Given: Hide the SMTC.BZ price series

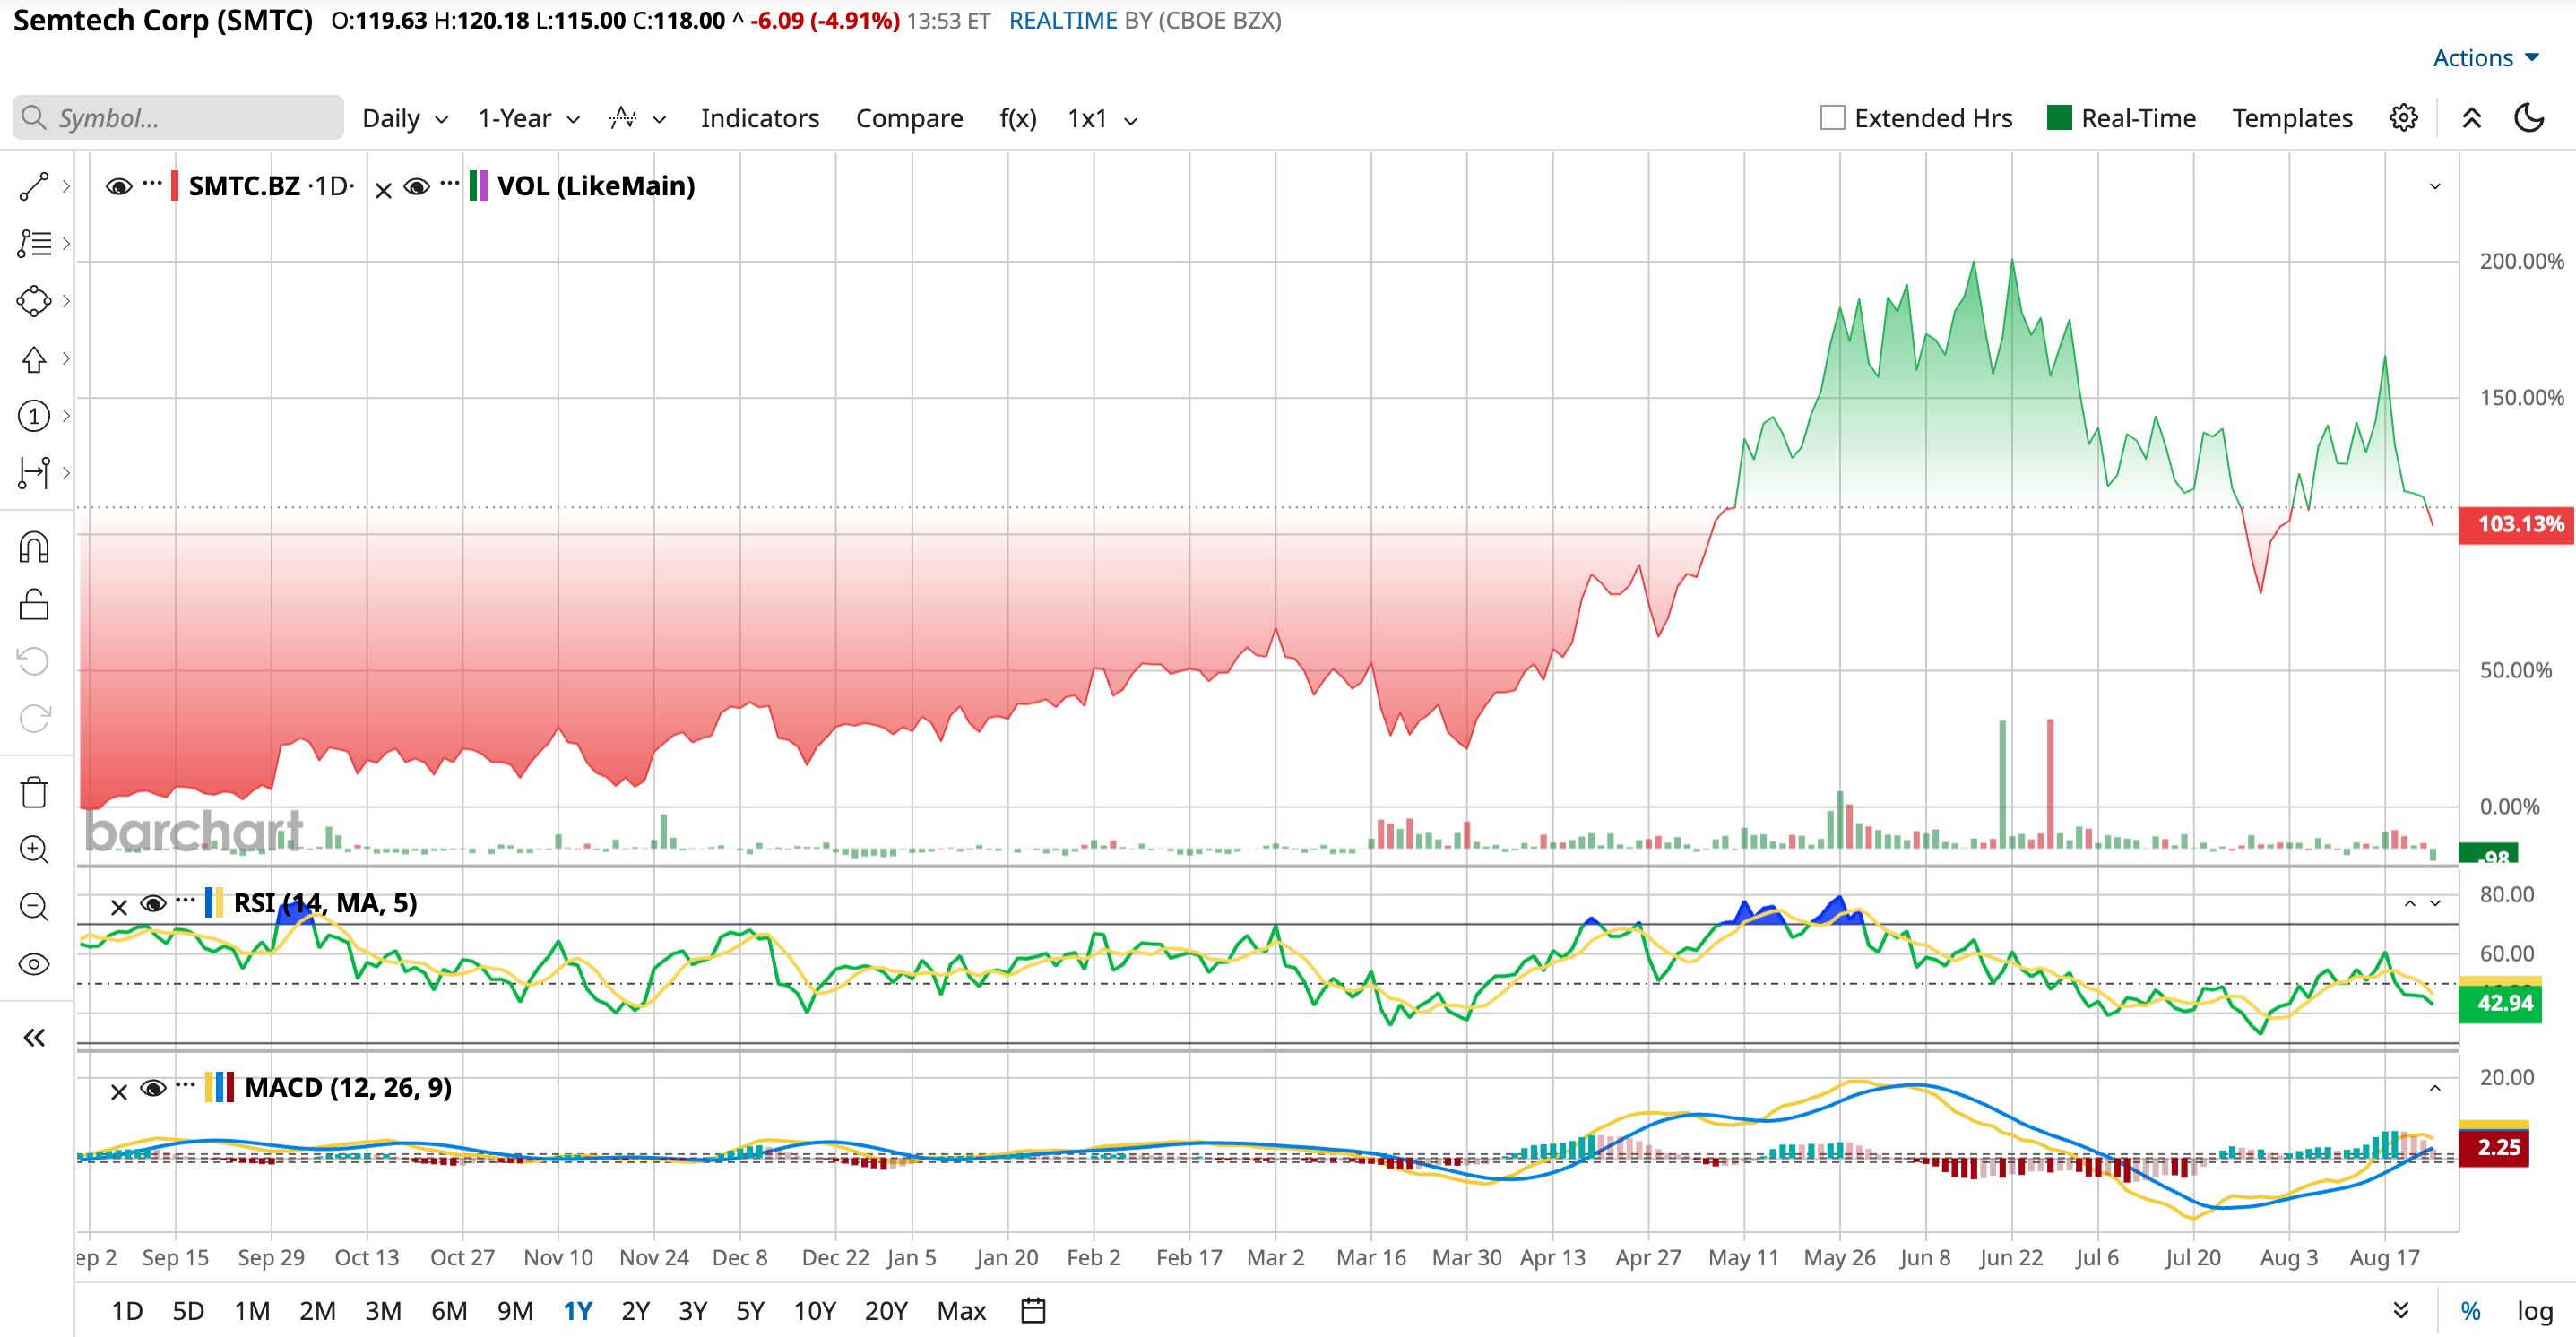Looking at the screenshot, I should (119, 187).
